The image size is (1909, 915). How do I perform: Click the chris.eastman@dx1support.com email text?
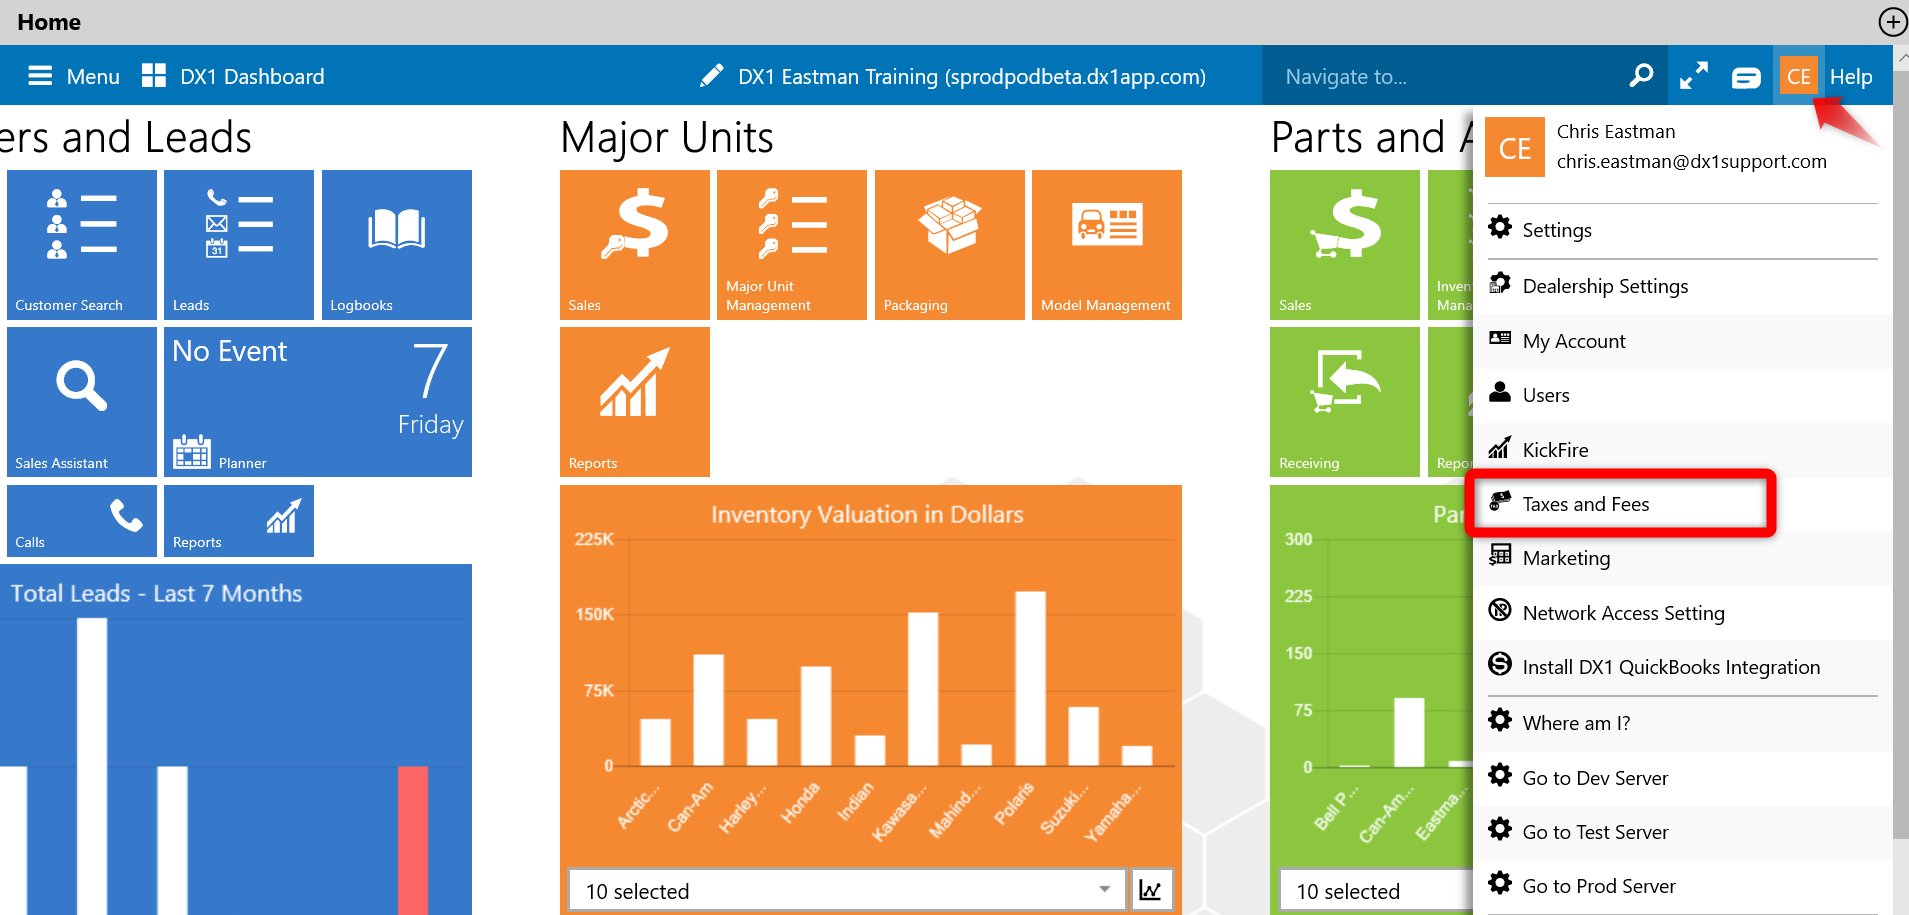pos(1691,161)
